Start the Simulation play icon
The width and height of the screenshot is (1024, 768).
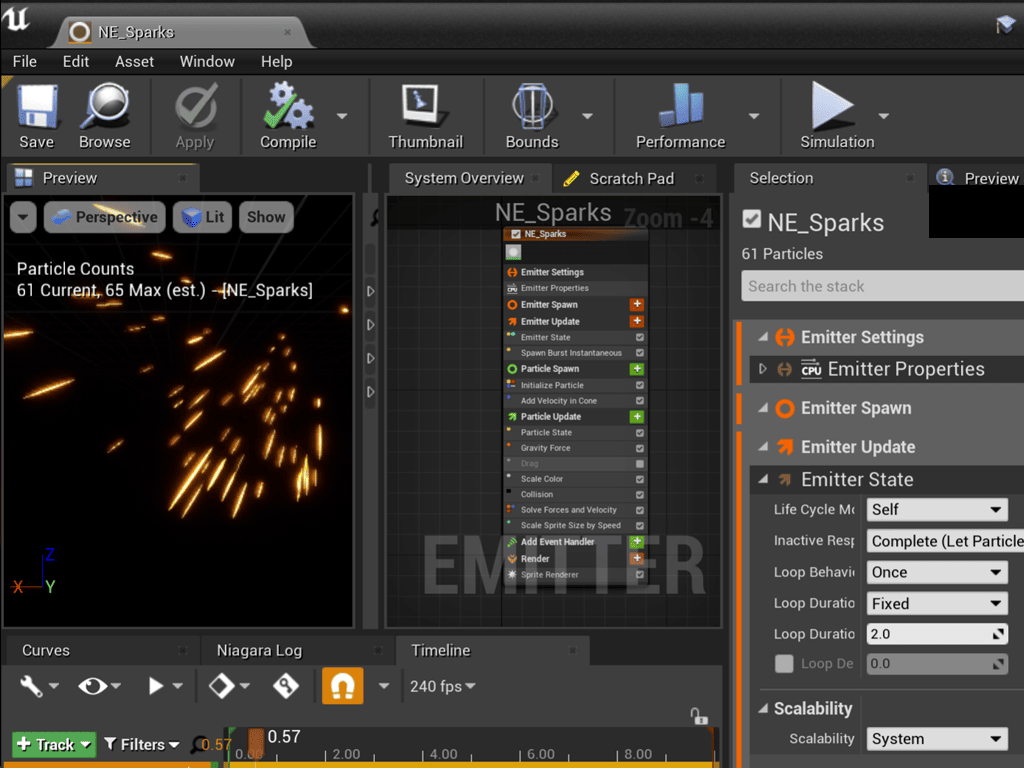pos(832,106)
